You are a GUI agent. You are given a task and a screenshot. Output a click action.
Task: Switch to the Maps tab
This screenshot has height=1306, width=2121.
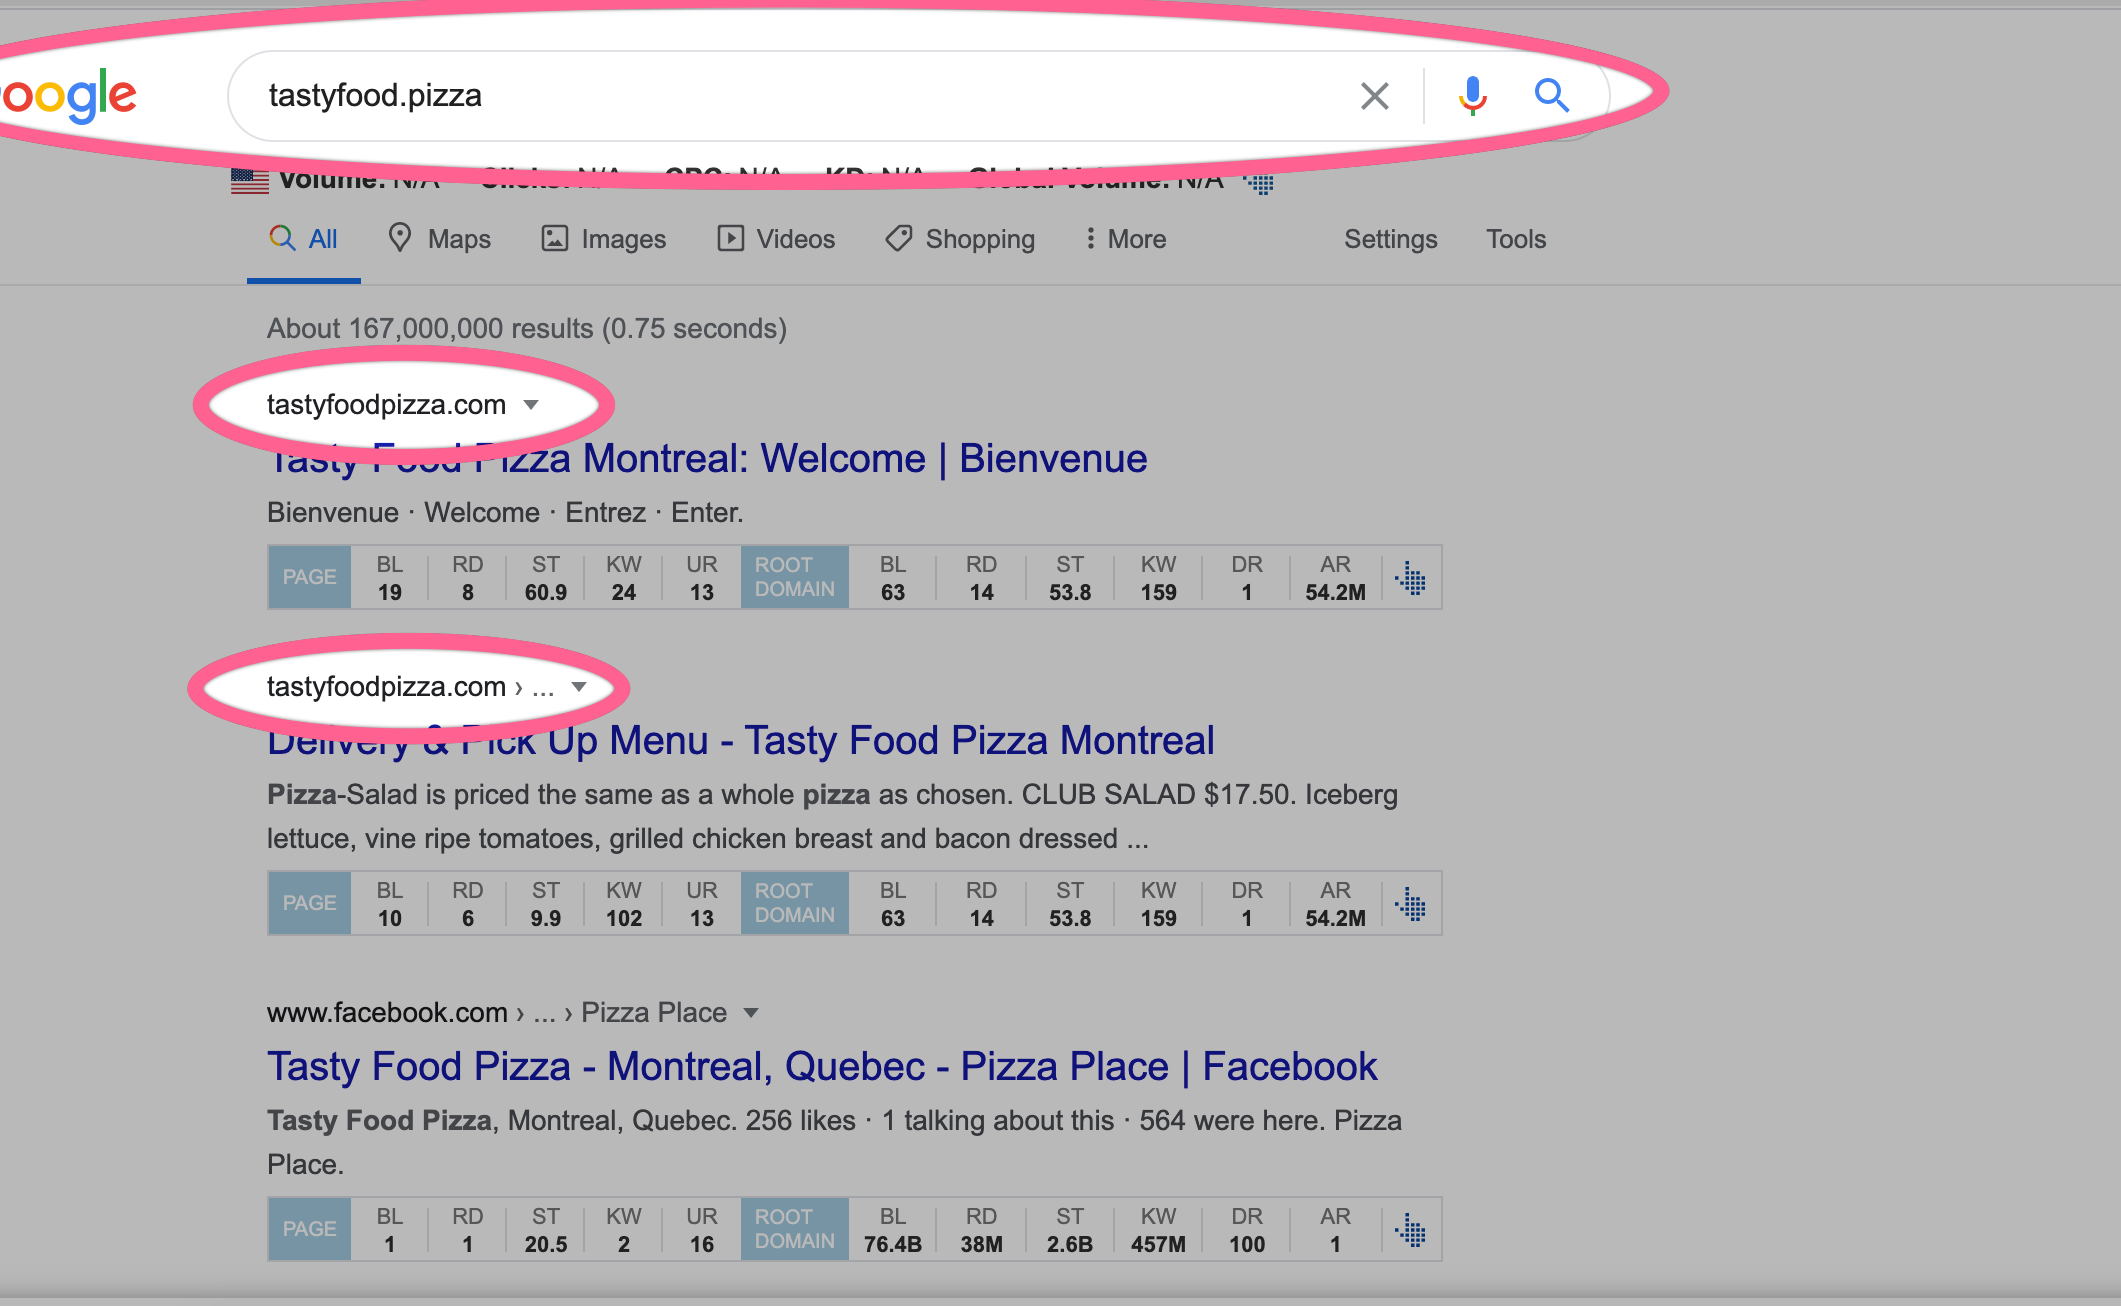pyautogui.click(x=440, y=239)
